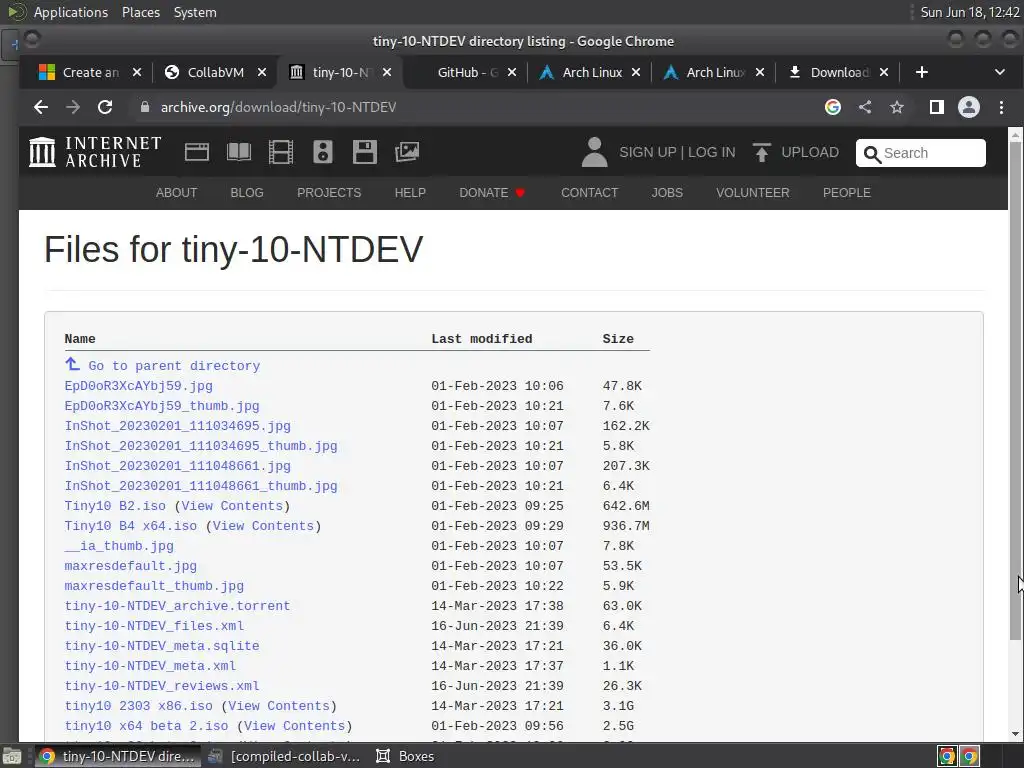Click DONATE in the navigation bar
1024x768 pixels.
pyautogui.click(x=492, y=193)
